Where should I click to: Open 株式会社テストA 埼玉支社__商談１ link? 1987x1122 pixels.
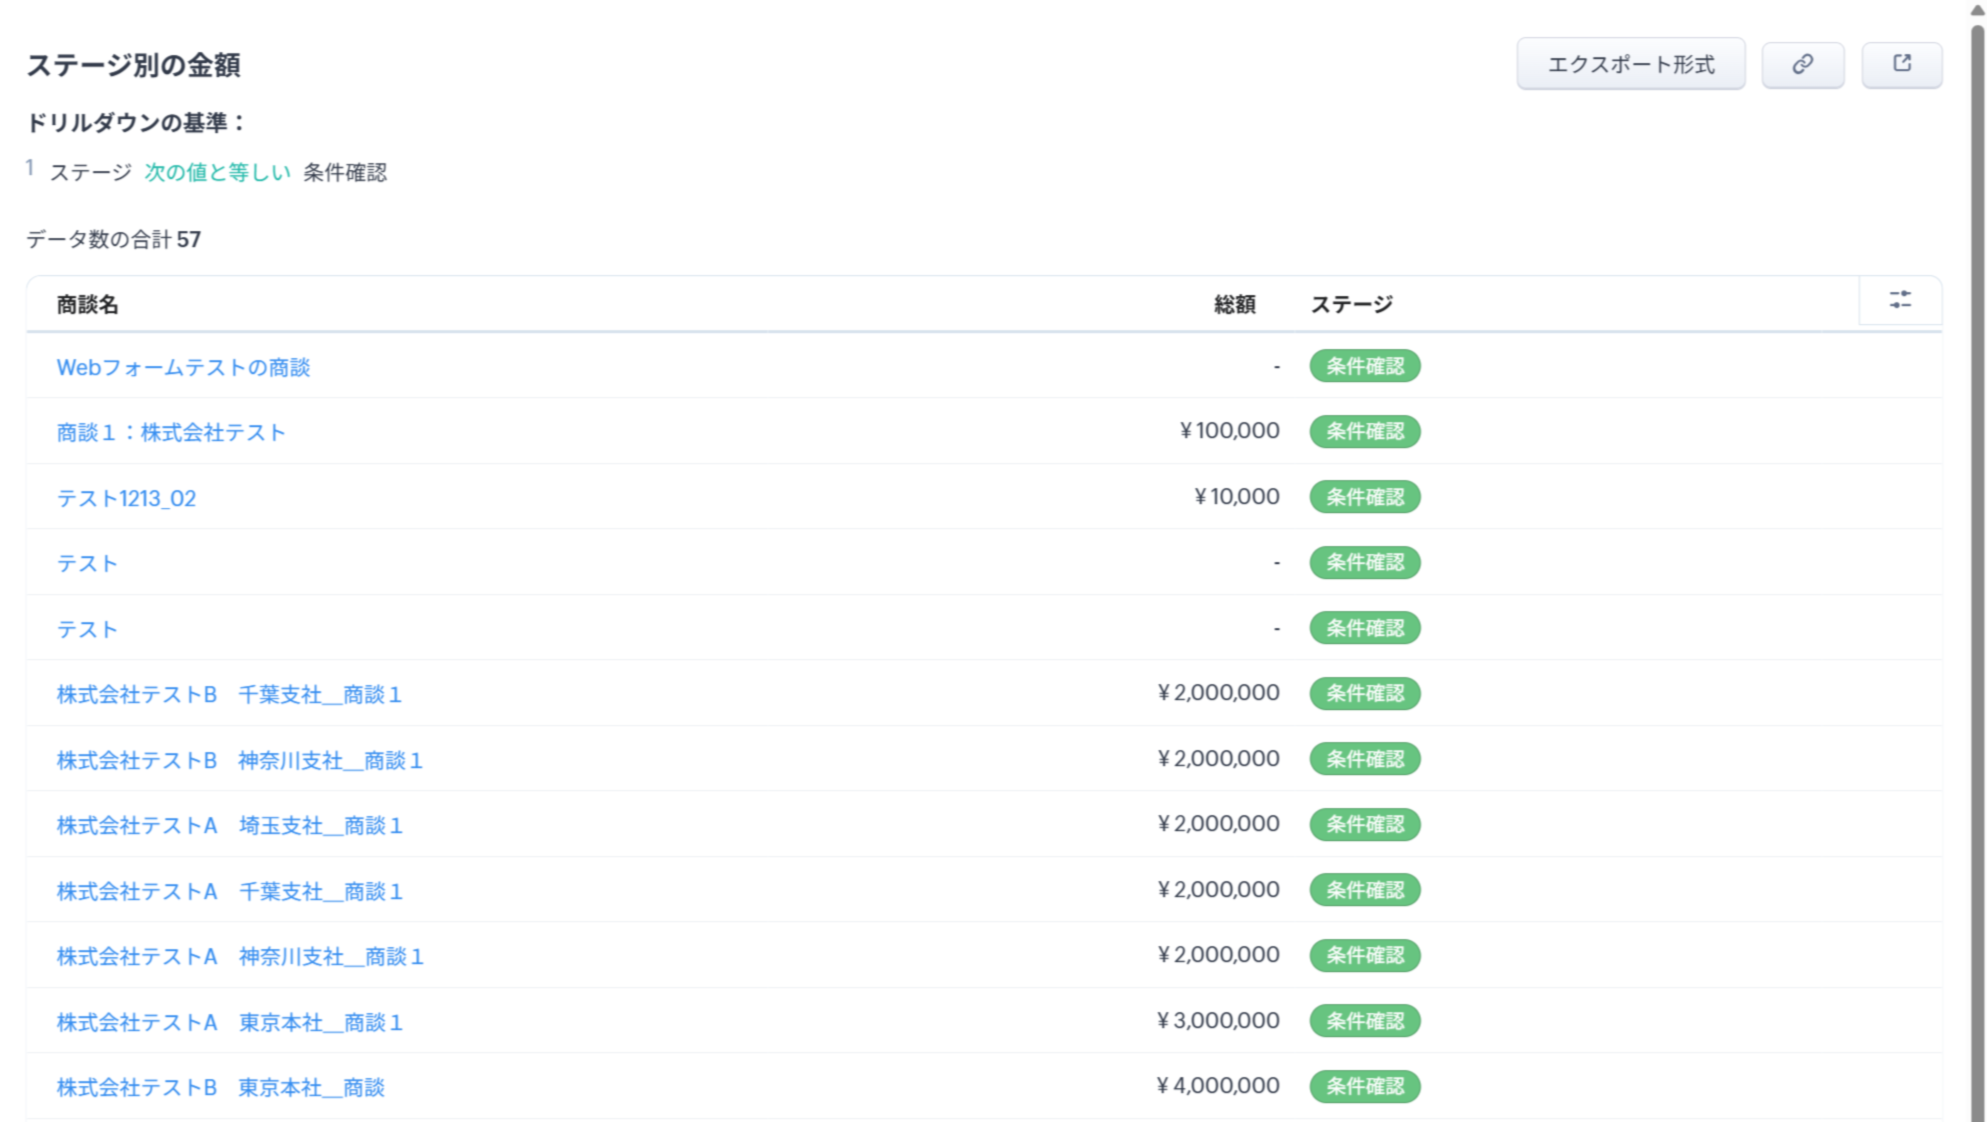pyautogui.click(x=229, y=825)
